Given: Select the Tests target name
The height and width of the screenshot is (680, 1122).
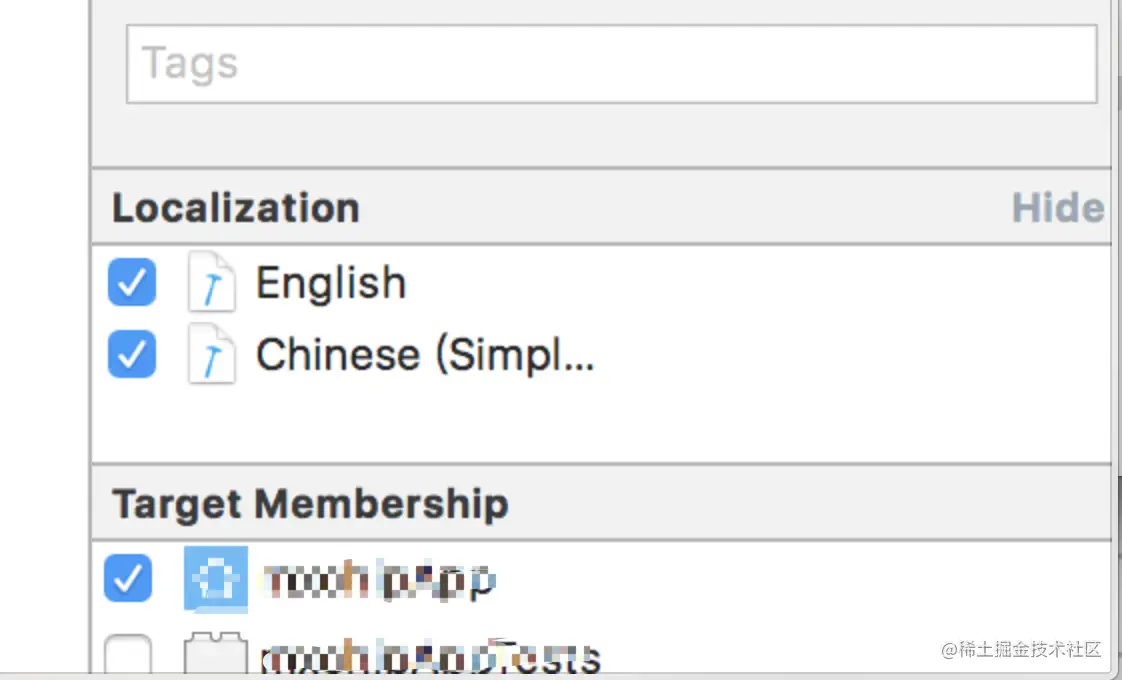Looking at the screenshot, I should [432, 657].
